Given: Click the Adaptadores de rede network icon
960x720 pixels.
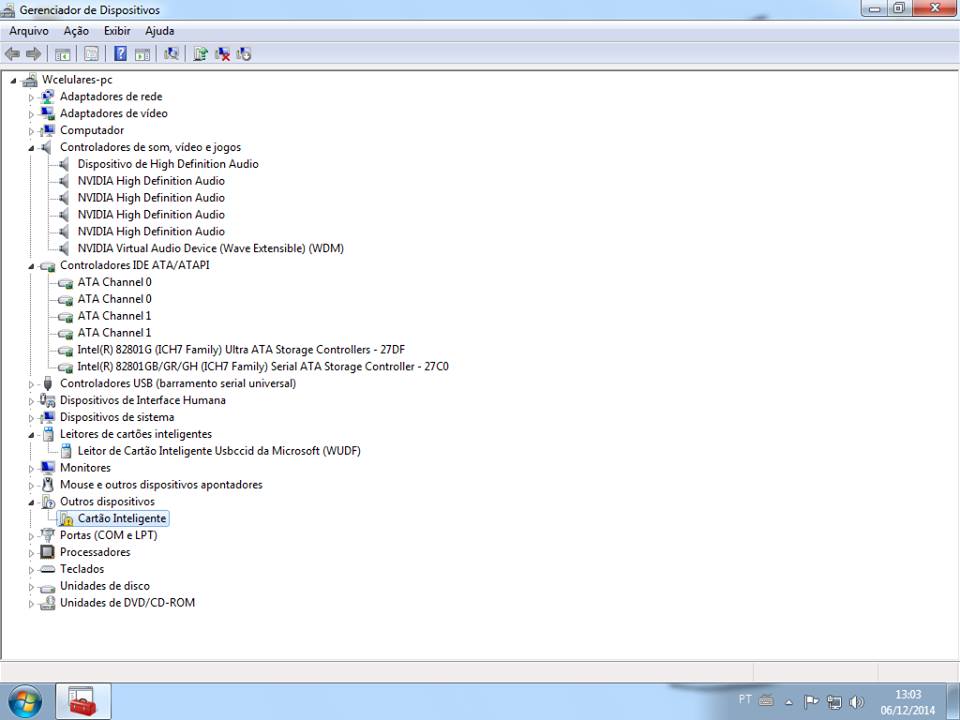Looking at the screenshot, I should pyautogui.click(x=47, y=96).
